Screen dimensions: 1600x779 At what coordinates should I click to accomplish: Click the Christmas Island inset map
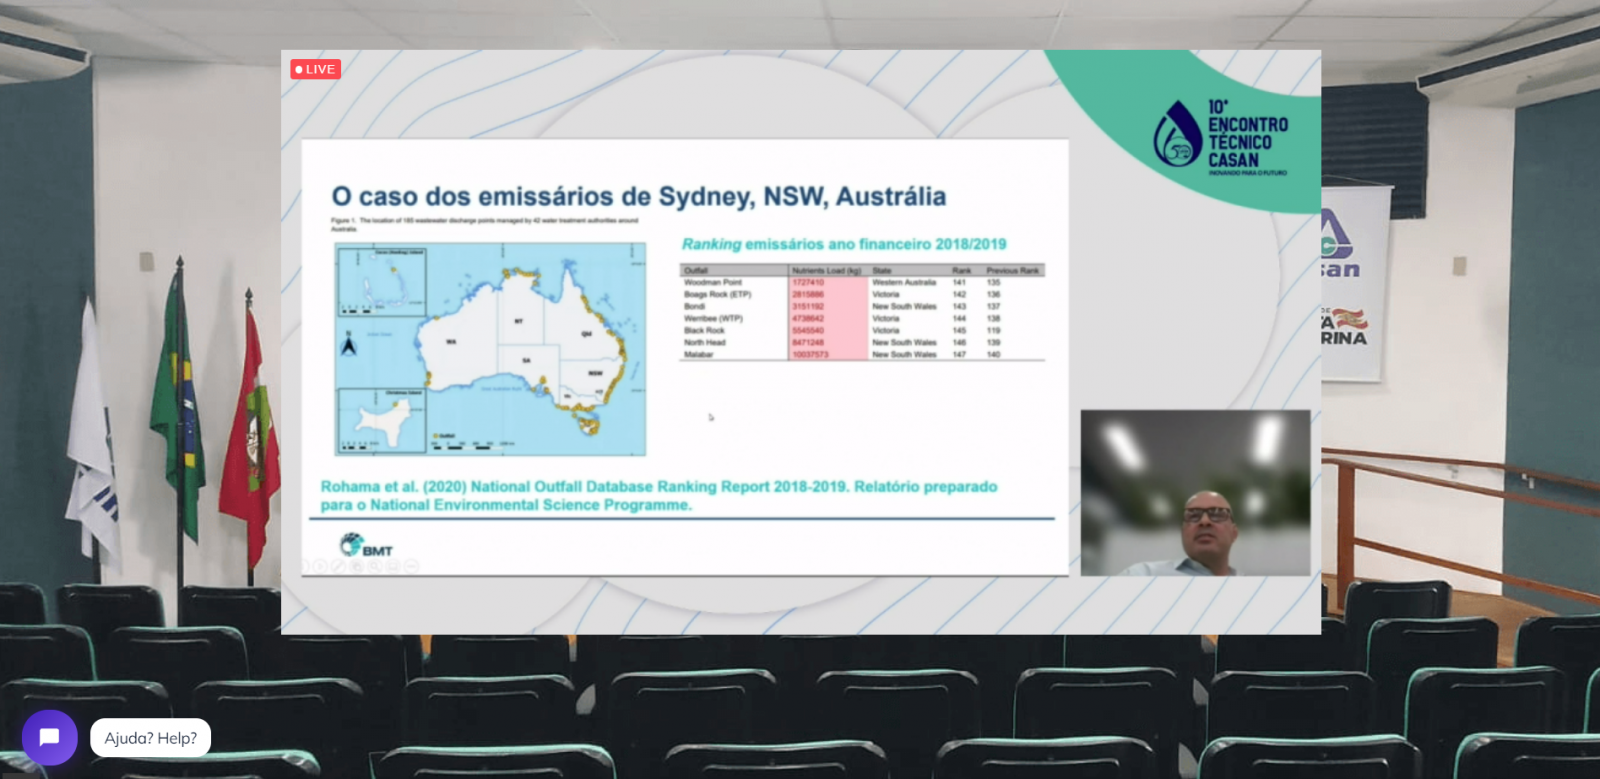pos(382,421)
